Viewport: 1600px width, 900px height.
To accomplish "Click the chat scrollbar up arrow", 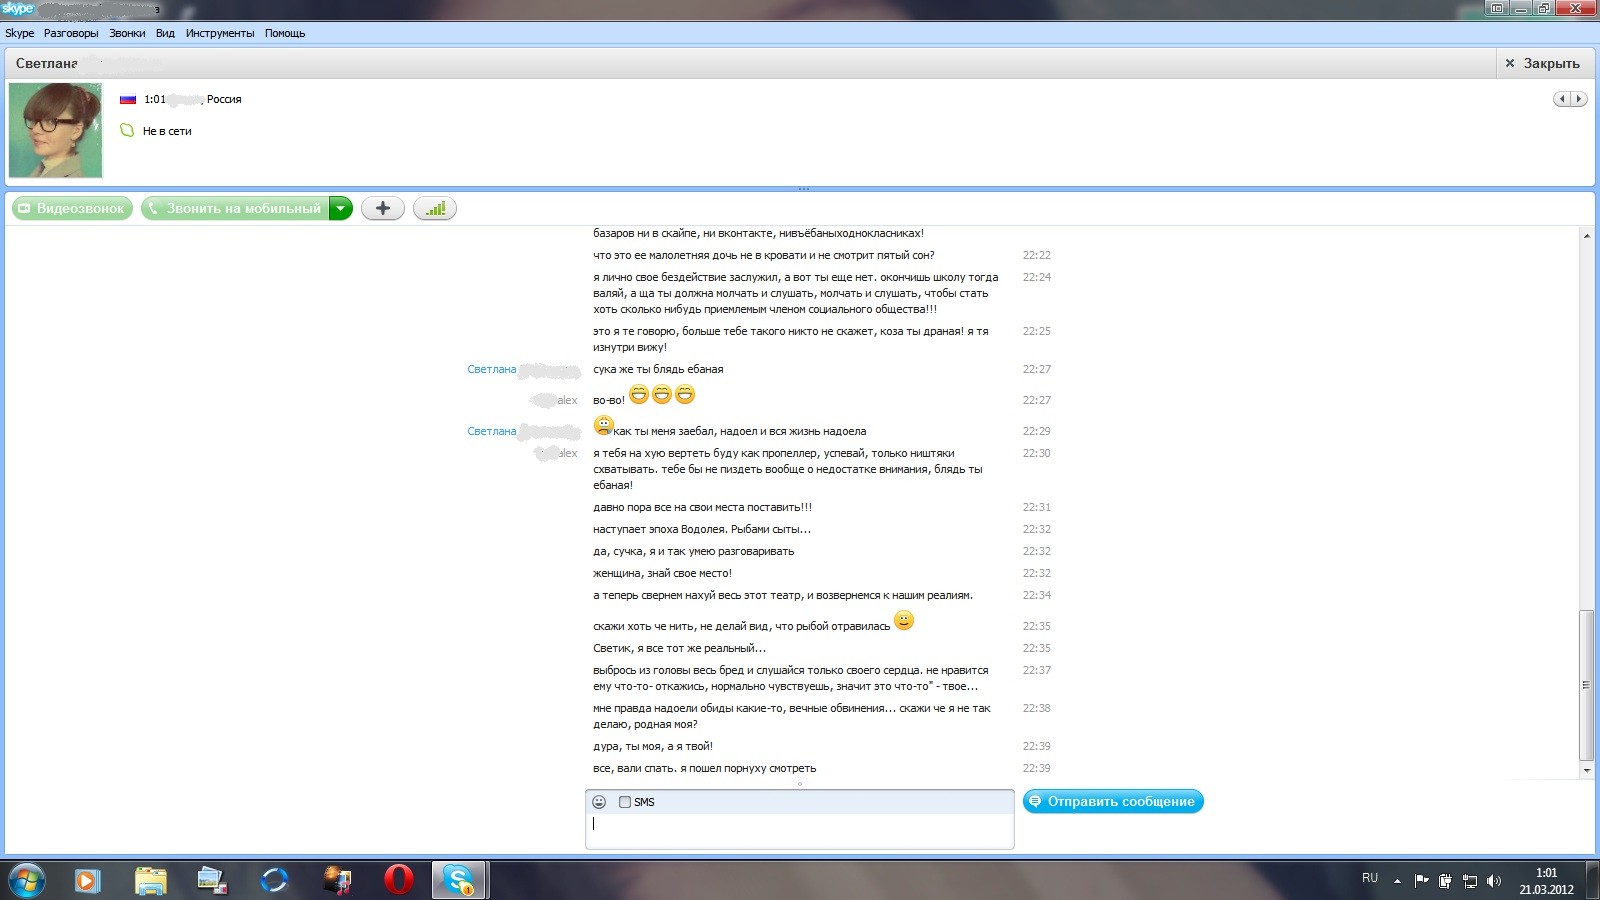I will 1586,236.
